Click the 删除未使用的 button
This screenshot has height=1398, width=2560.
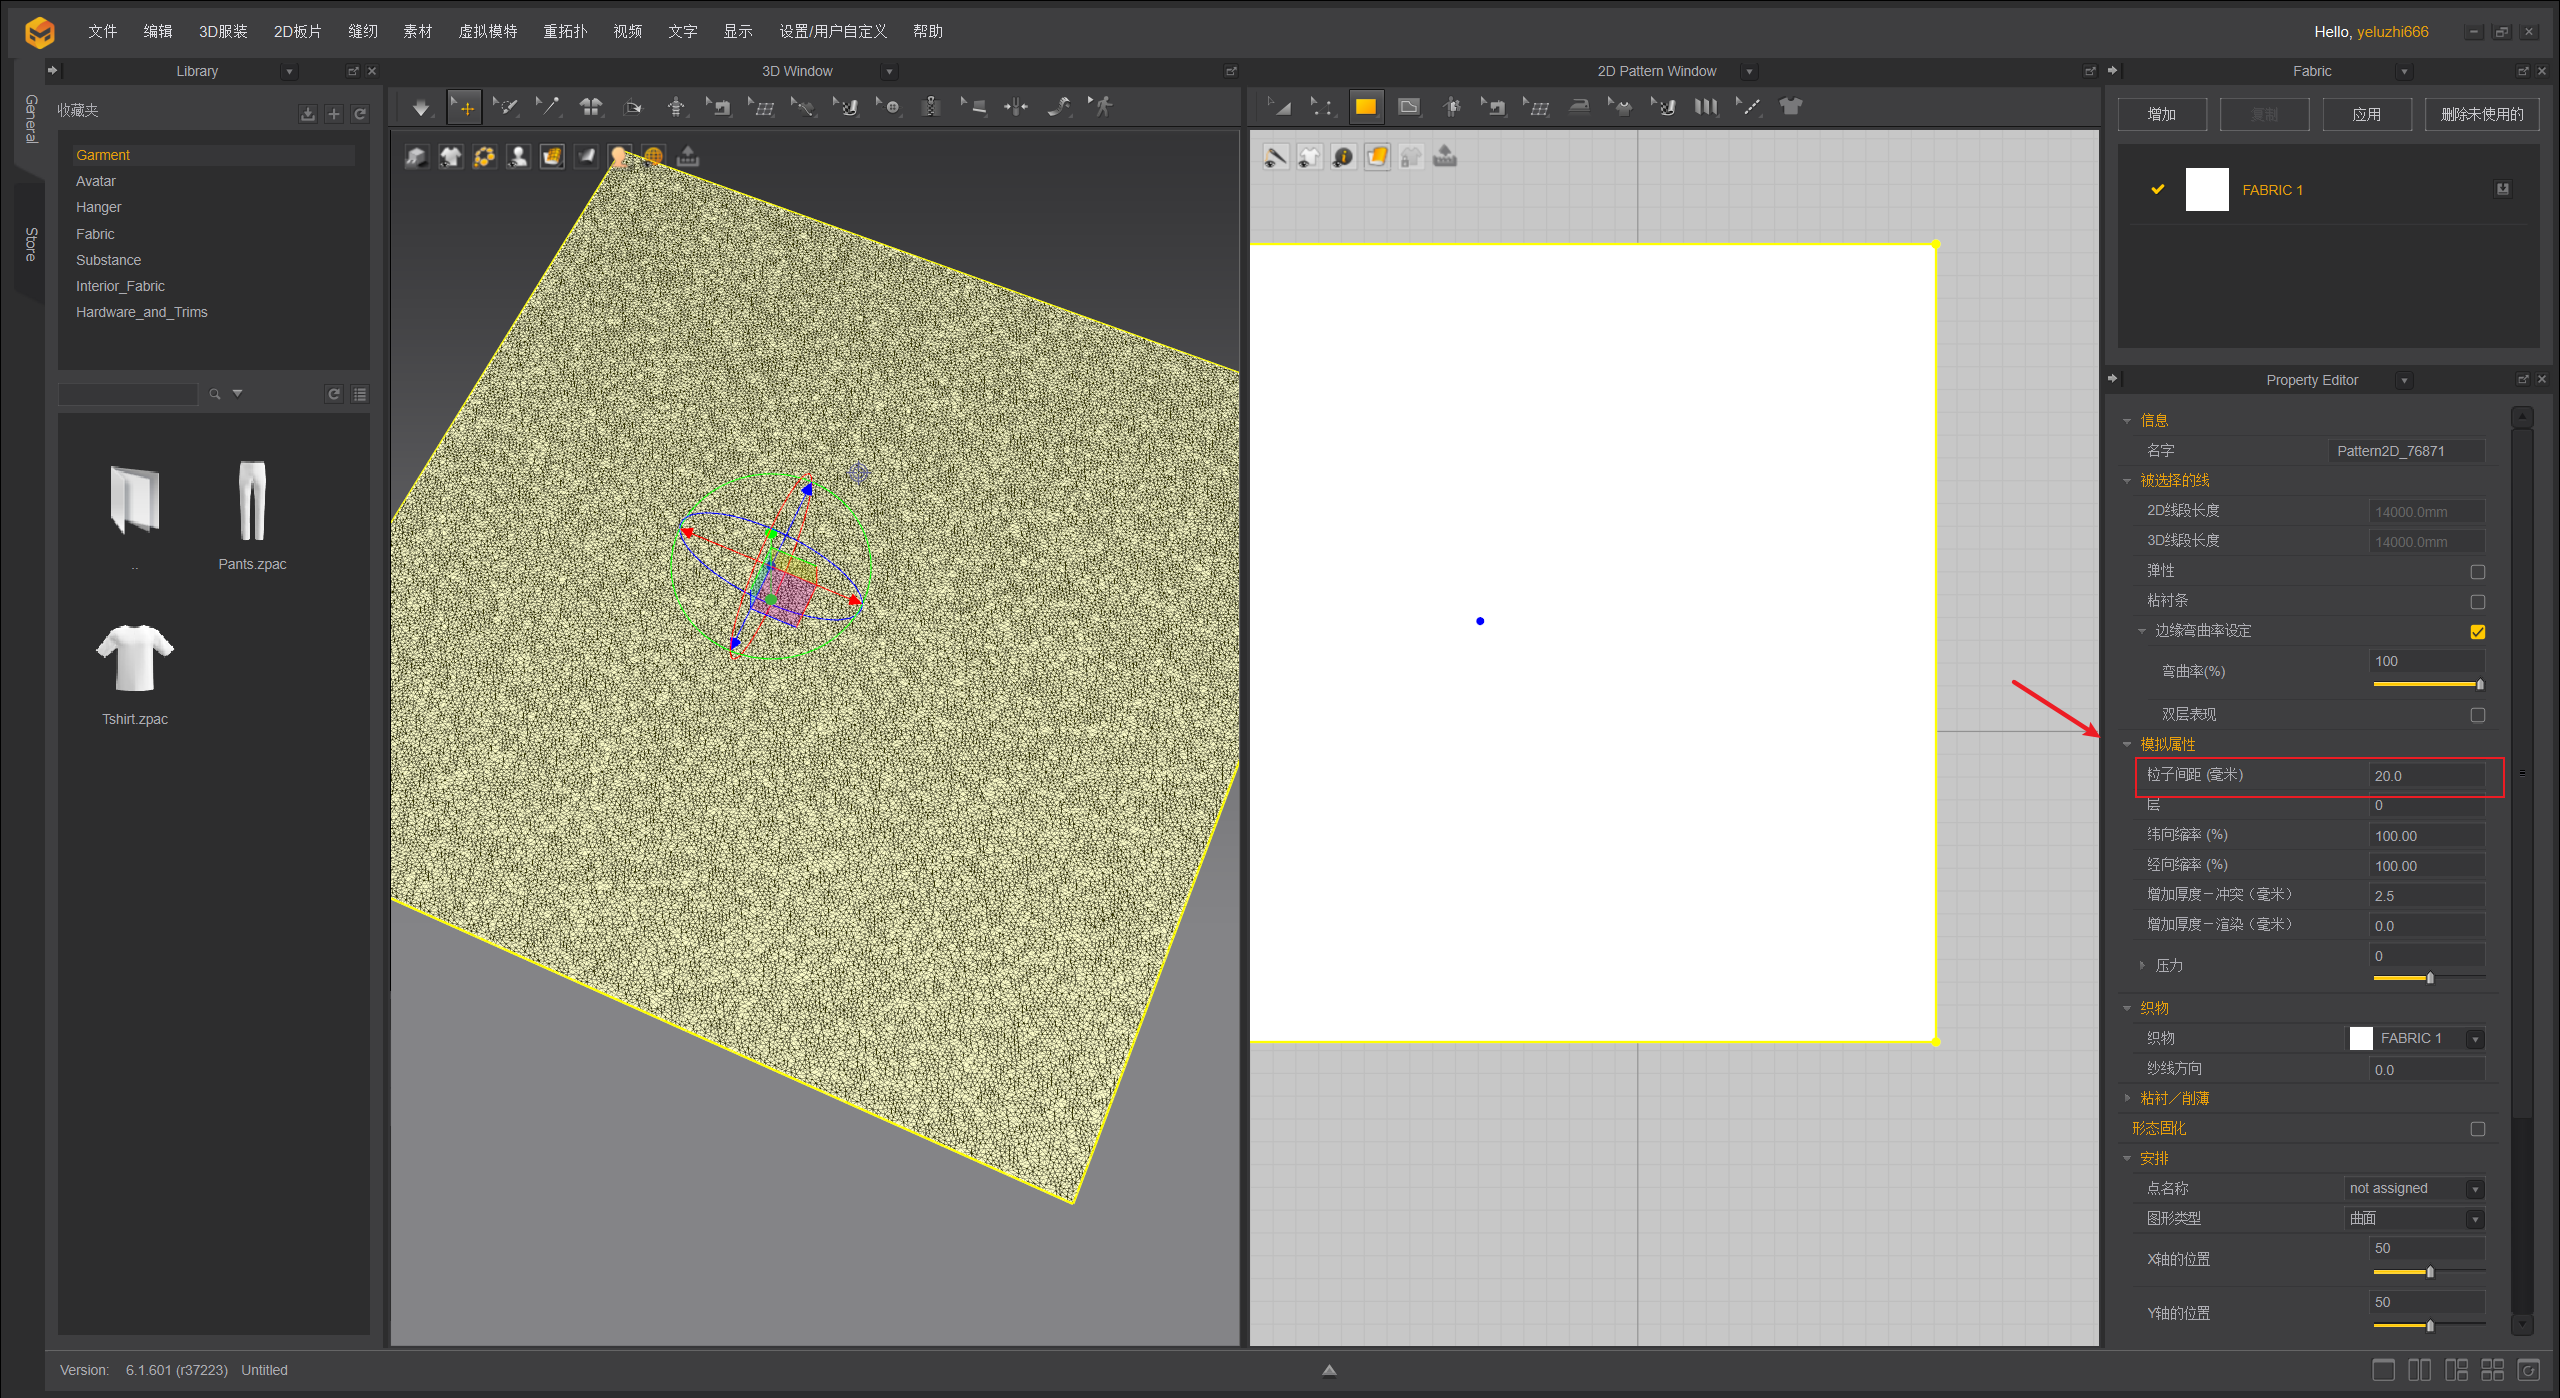point(2481,115)
